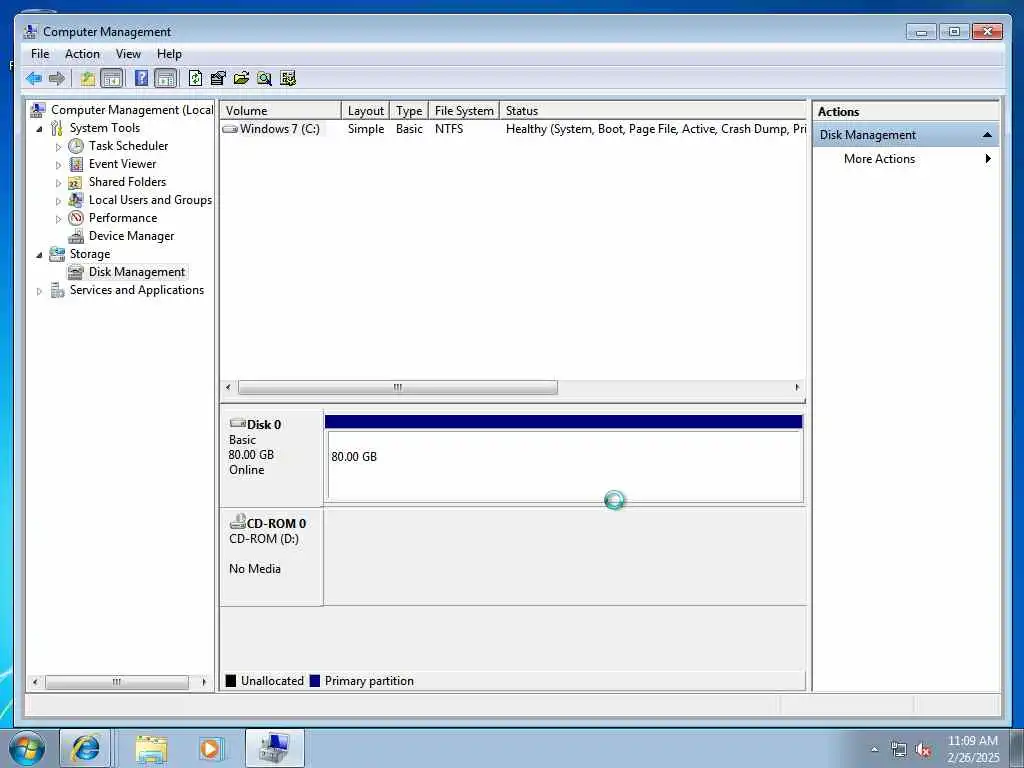The image size is (1024, 768).
Task: Sort by the Type column header
Action: click(409, 110)
